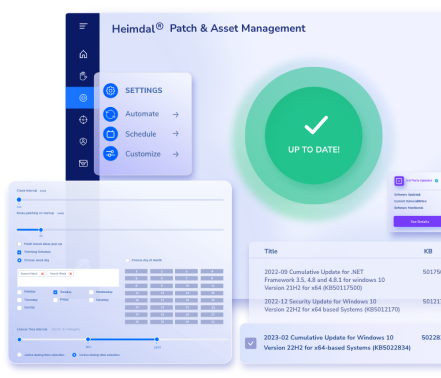441x378 pixels.
Task: Click the Check interval slider handle
Action: [x=19, y=200]
